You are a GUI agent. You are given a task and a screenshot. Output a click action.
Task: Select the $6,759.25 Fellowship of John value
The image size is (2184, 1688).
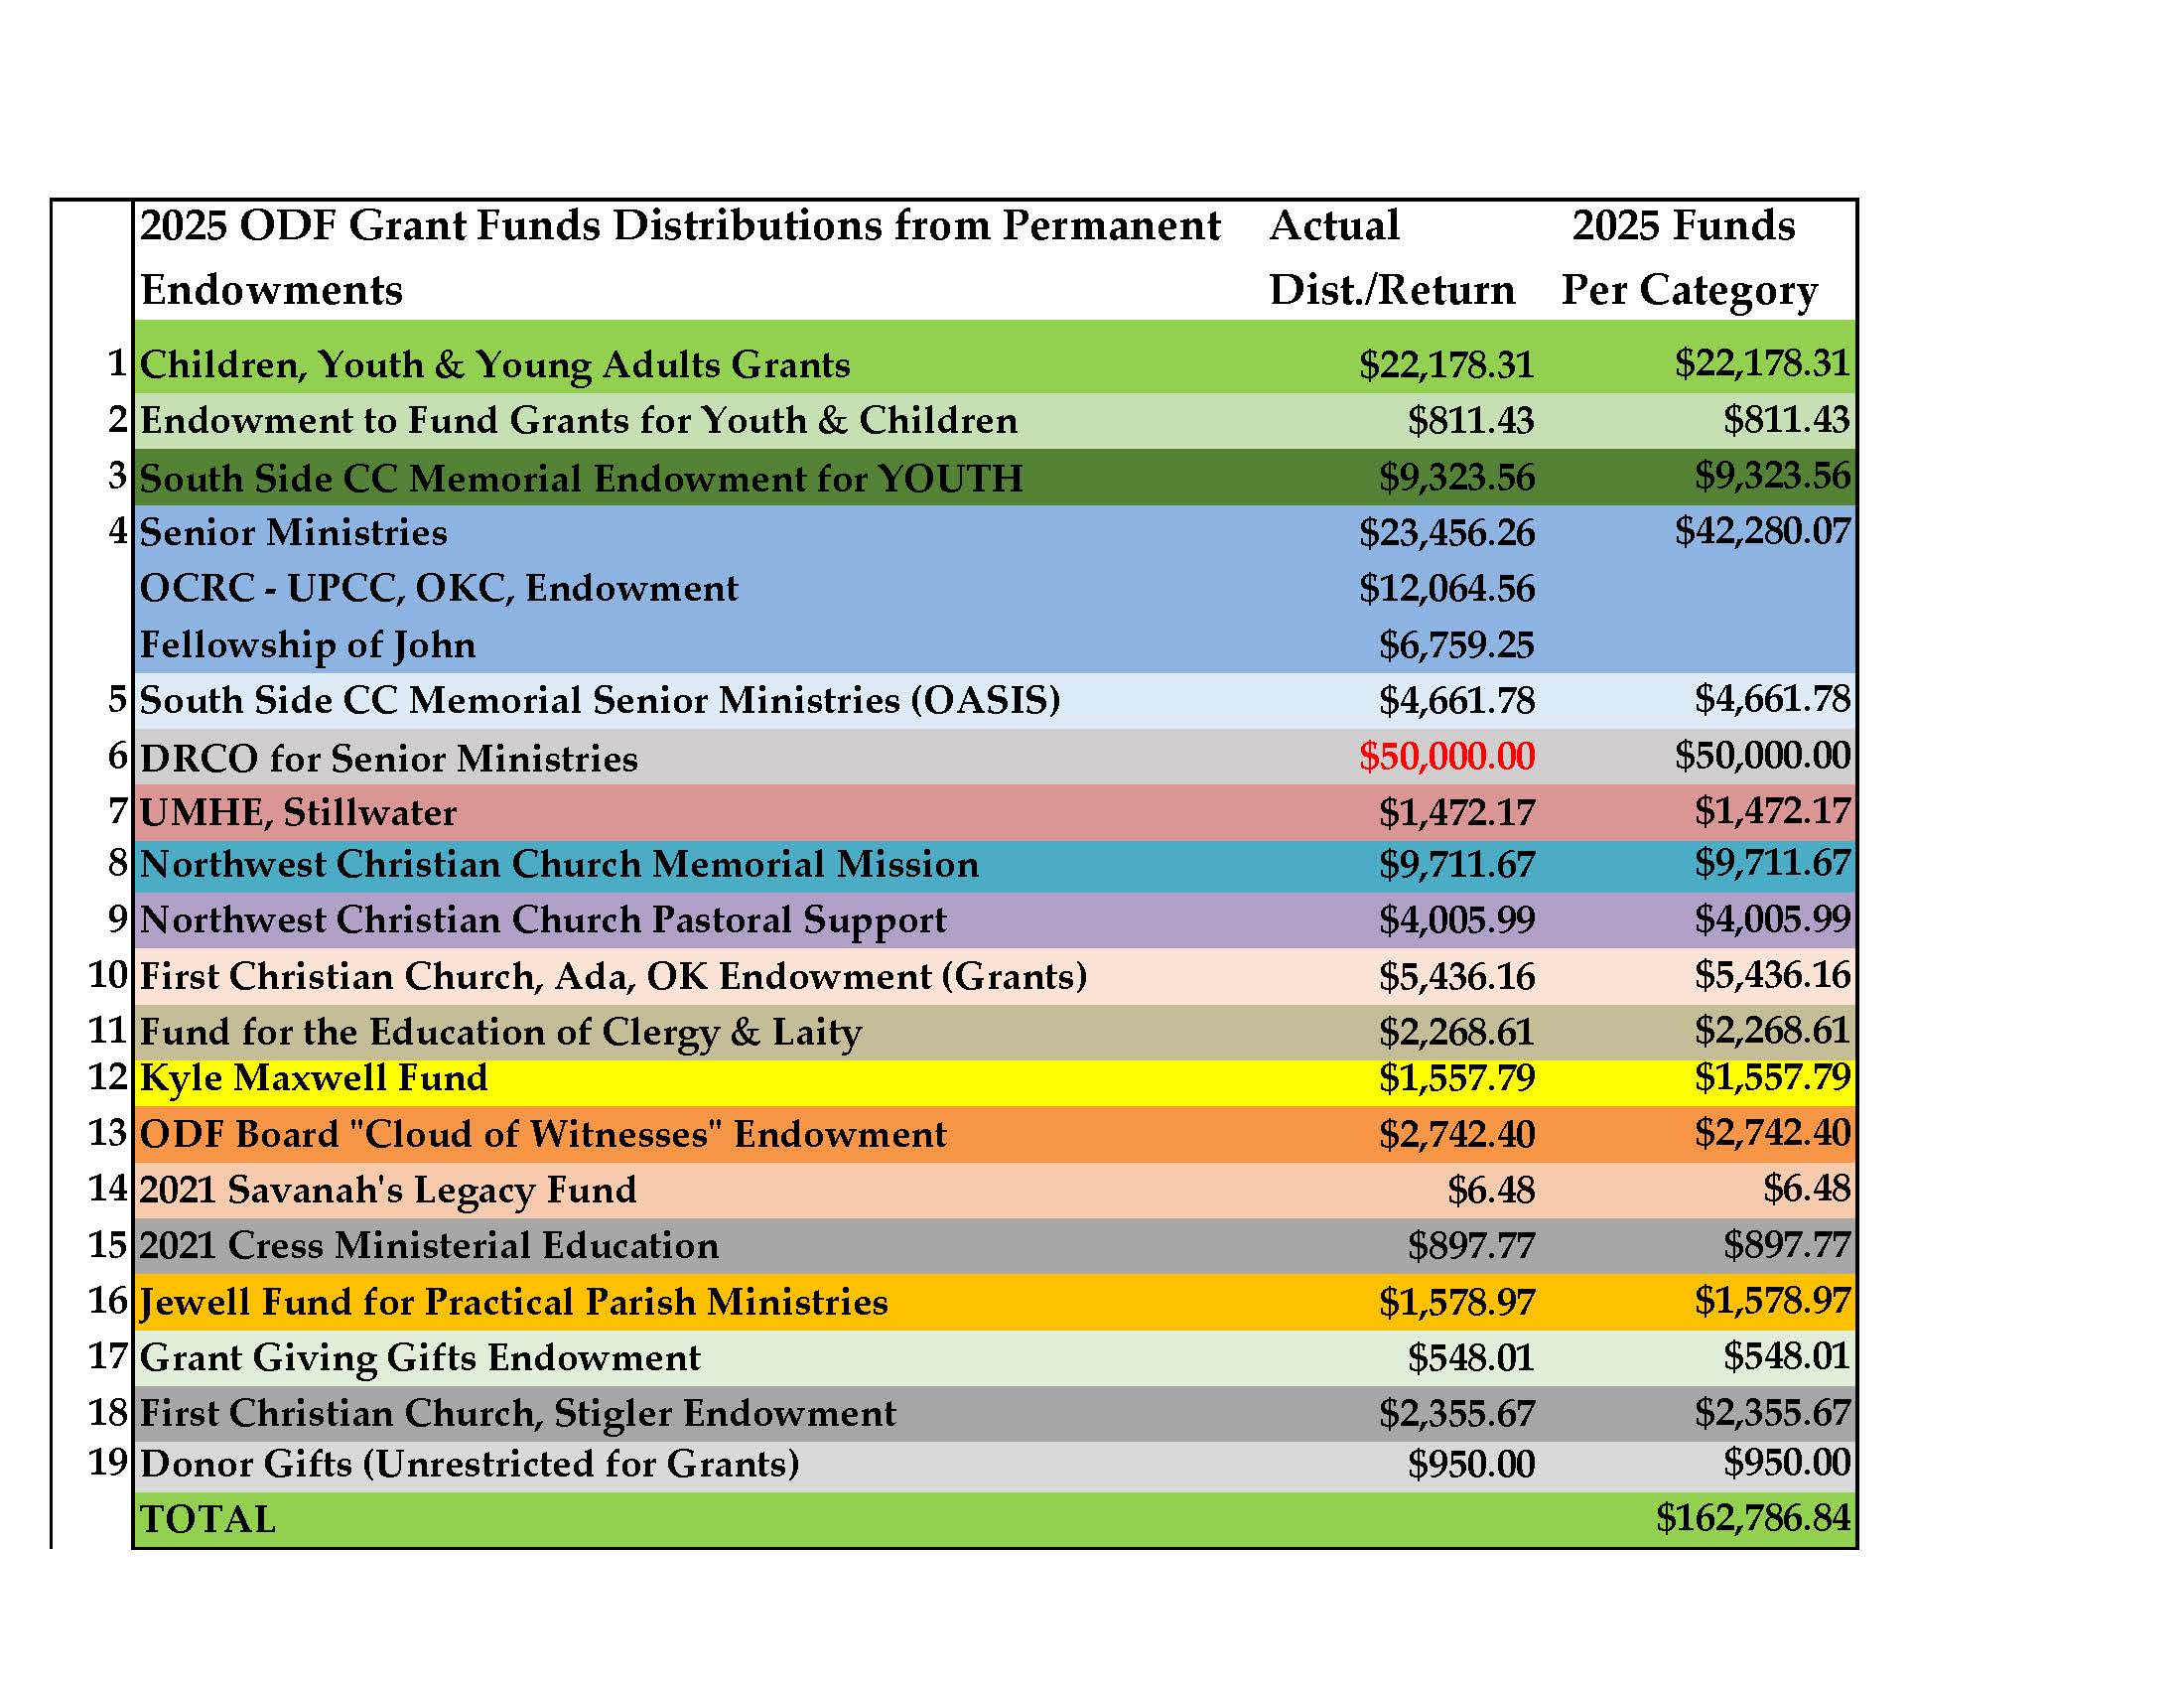coord(1456,645)
